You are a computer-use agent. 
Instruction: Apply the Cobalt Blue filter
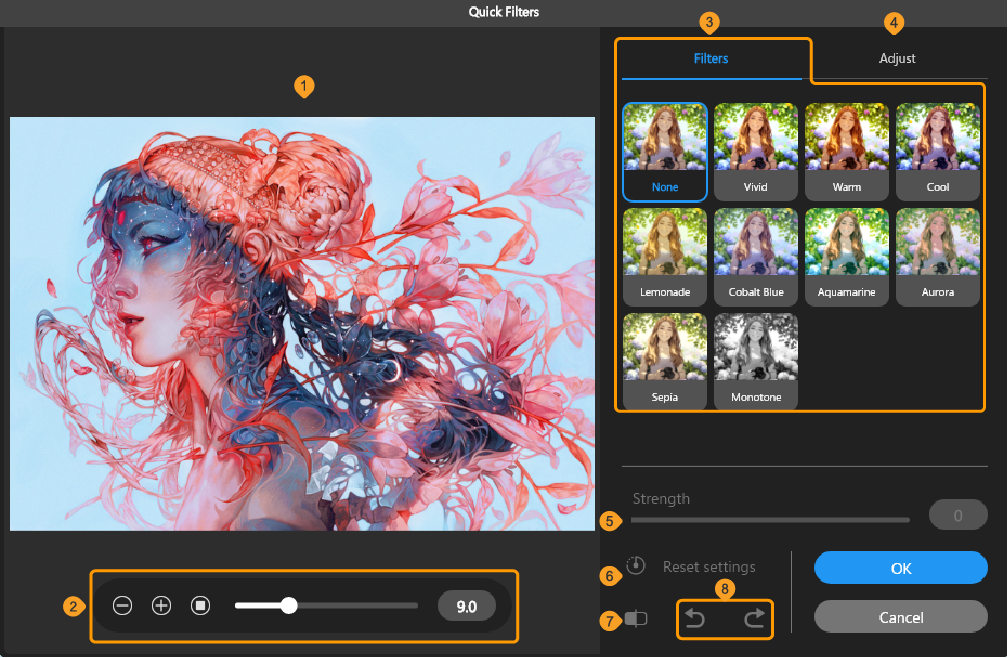pos(756,257)
